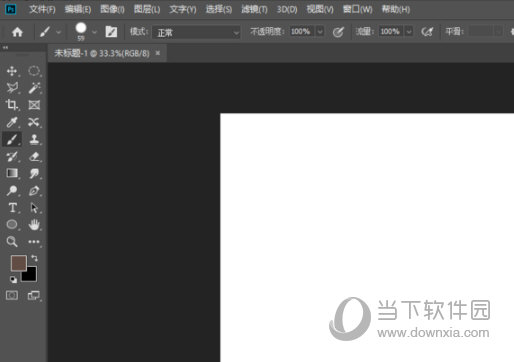Viewport: 514px width, 362px height.
Task: Open the 3D(D) menu
Action: coord(287,9)
